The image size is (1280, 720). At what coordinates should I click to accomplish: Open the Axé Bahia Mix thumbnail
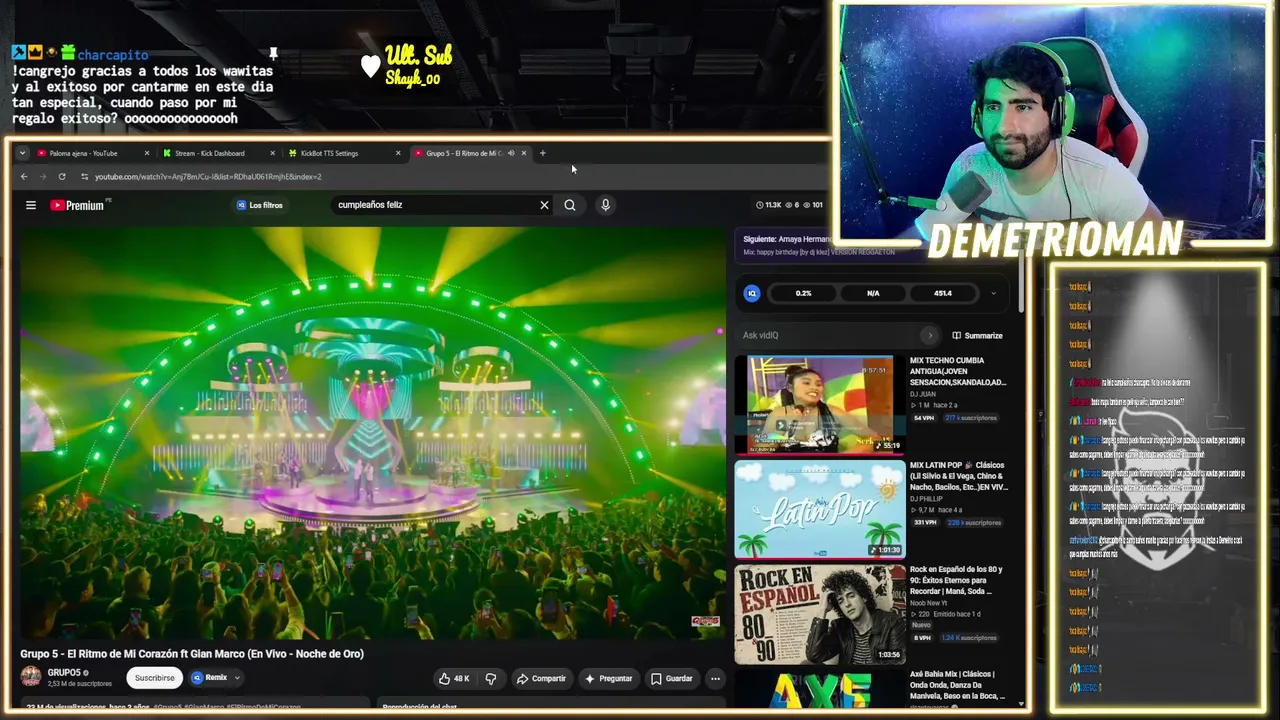[x=820, y=689]
